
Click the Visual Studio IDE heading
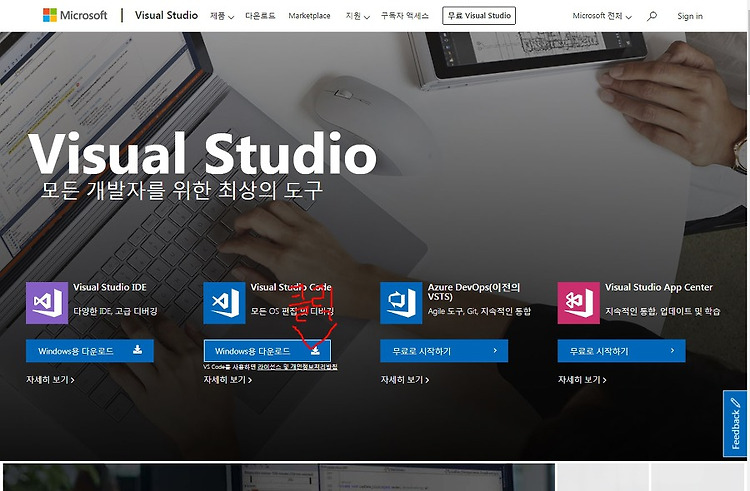click(110, 287)
